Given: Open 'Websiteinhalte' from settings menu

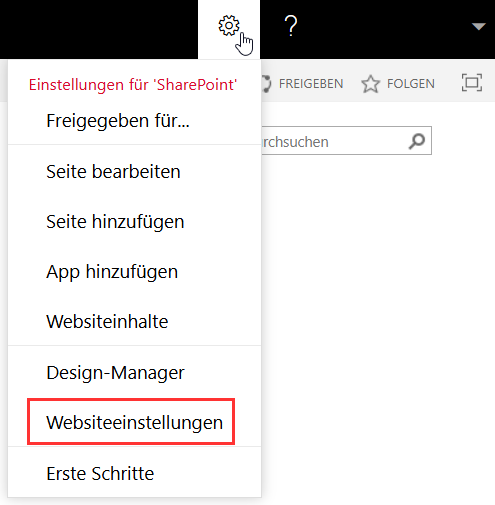Looking at the screenshot, I should 135,322.
